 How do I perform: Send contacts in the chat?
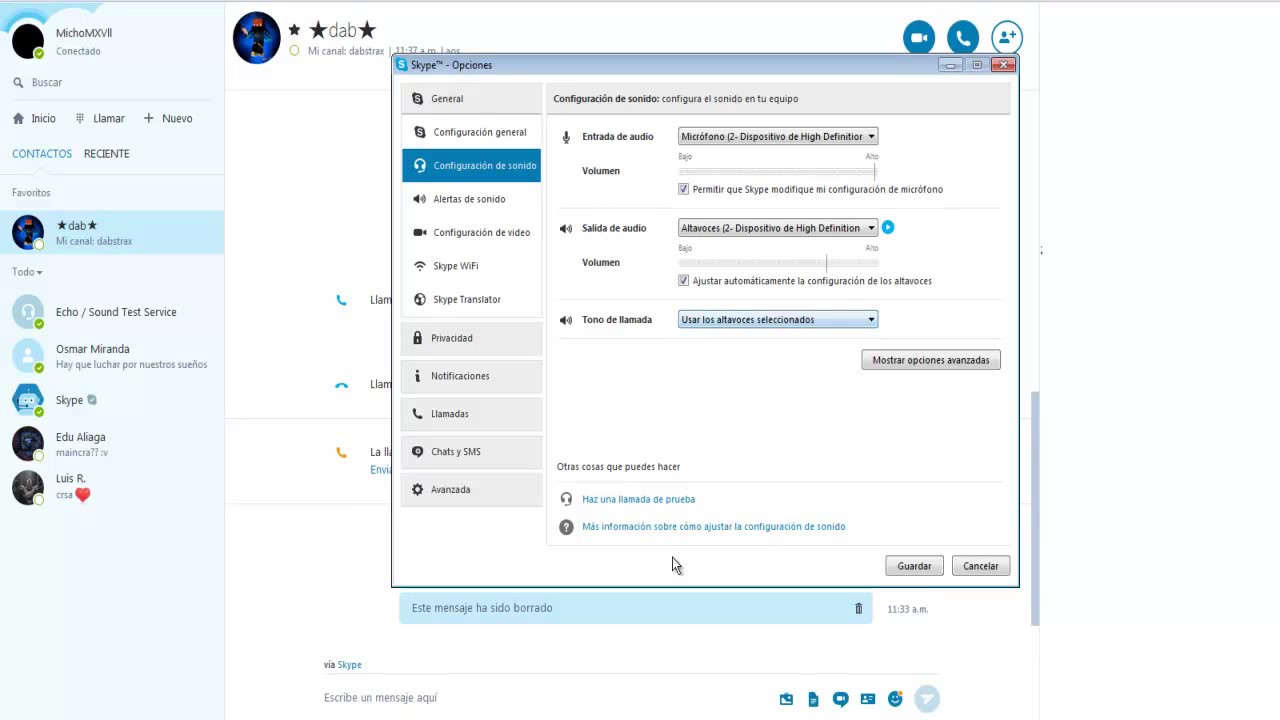[x=867, y=699]
